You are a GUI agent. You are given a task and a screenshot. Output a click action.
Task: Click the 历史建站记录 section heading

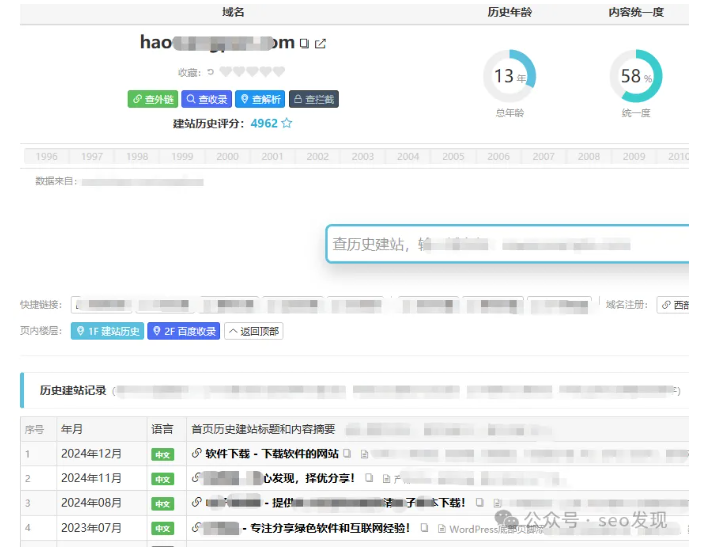point(73,390)
